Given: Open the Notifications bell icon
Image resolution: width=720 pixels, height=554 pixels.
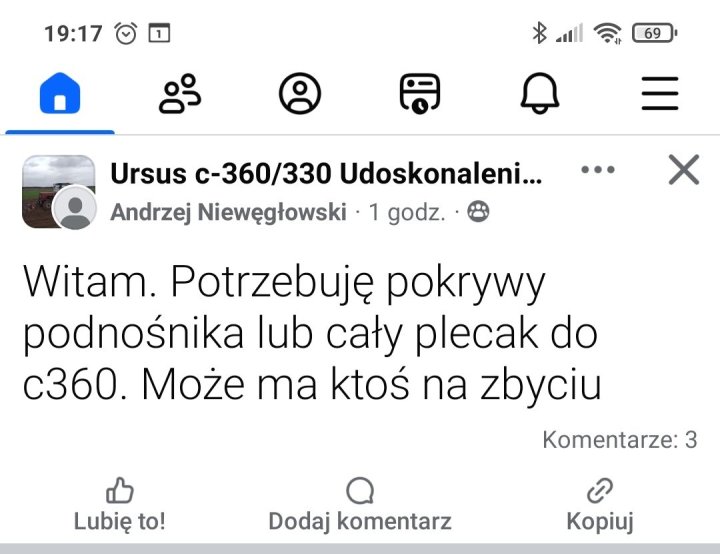Looking at the screenshot, I should (x=540, y=94).
